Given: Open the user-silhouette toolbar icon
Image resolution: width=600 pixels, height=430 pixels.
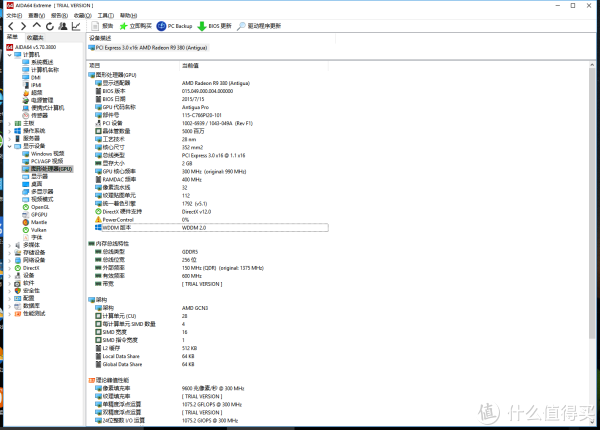Looking at the screenshot, I should point(63,26).
